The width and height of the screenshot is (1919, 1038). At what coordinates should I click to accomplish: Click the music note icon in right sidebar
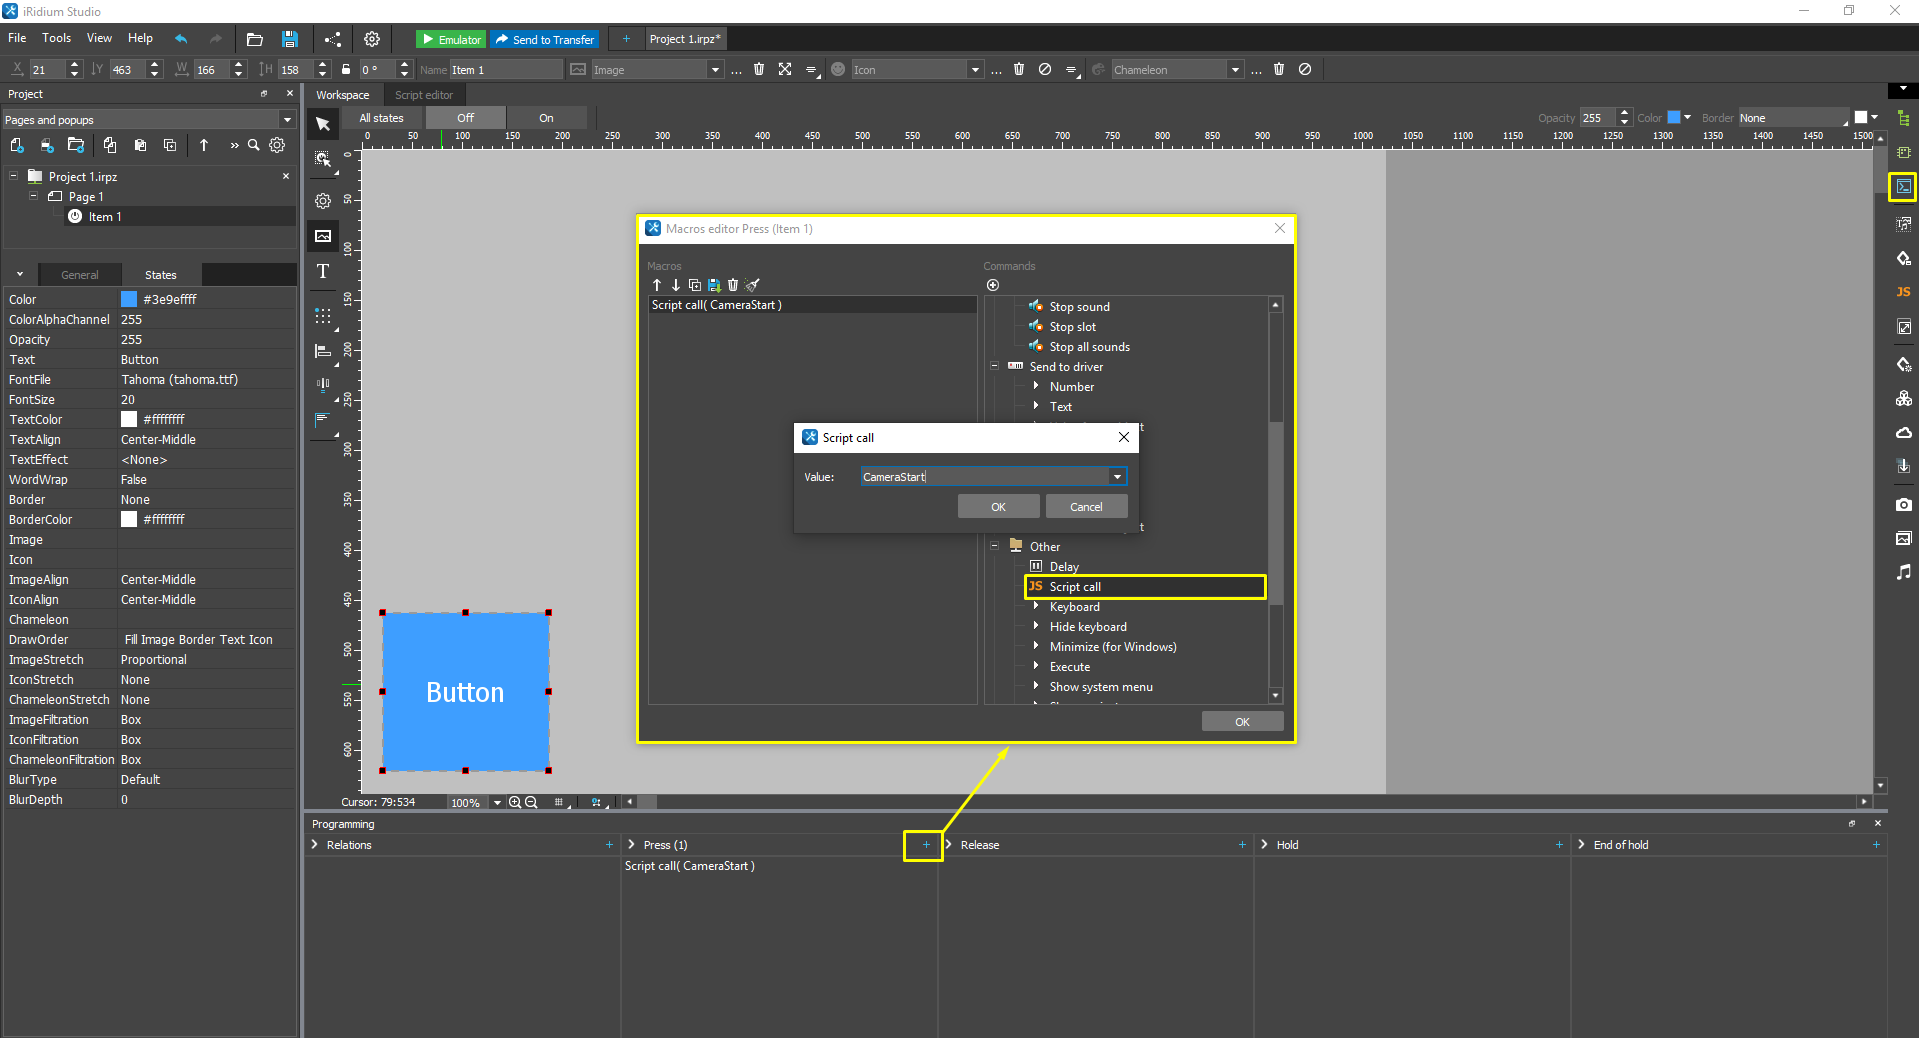click(x=1903, y=572)
